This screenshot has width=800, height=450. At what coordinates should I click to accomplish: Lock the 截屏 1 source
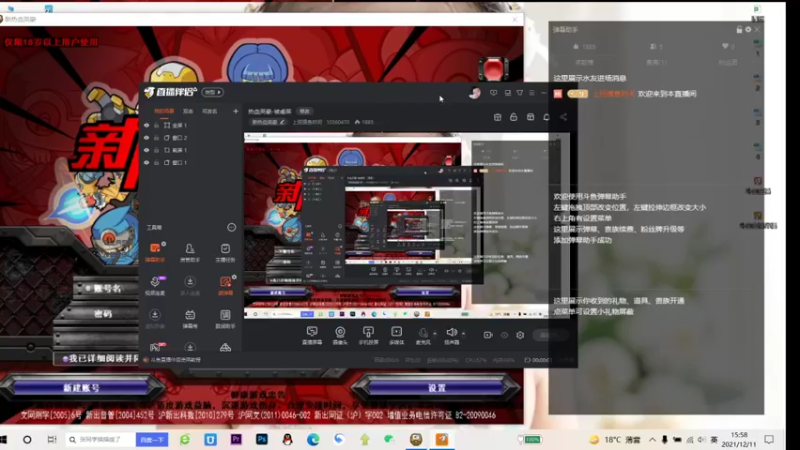point(157,150)
